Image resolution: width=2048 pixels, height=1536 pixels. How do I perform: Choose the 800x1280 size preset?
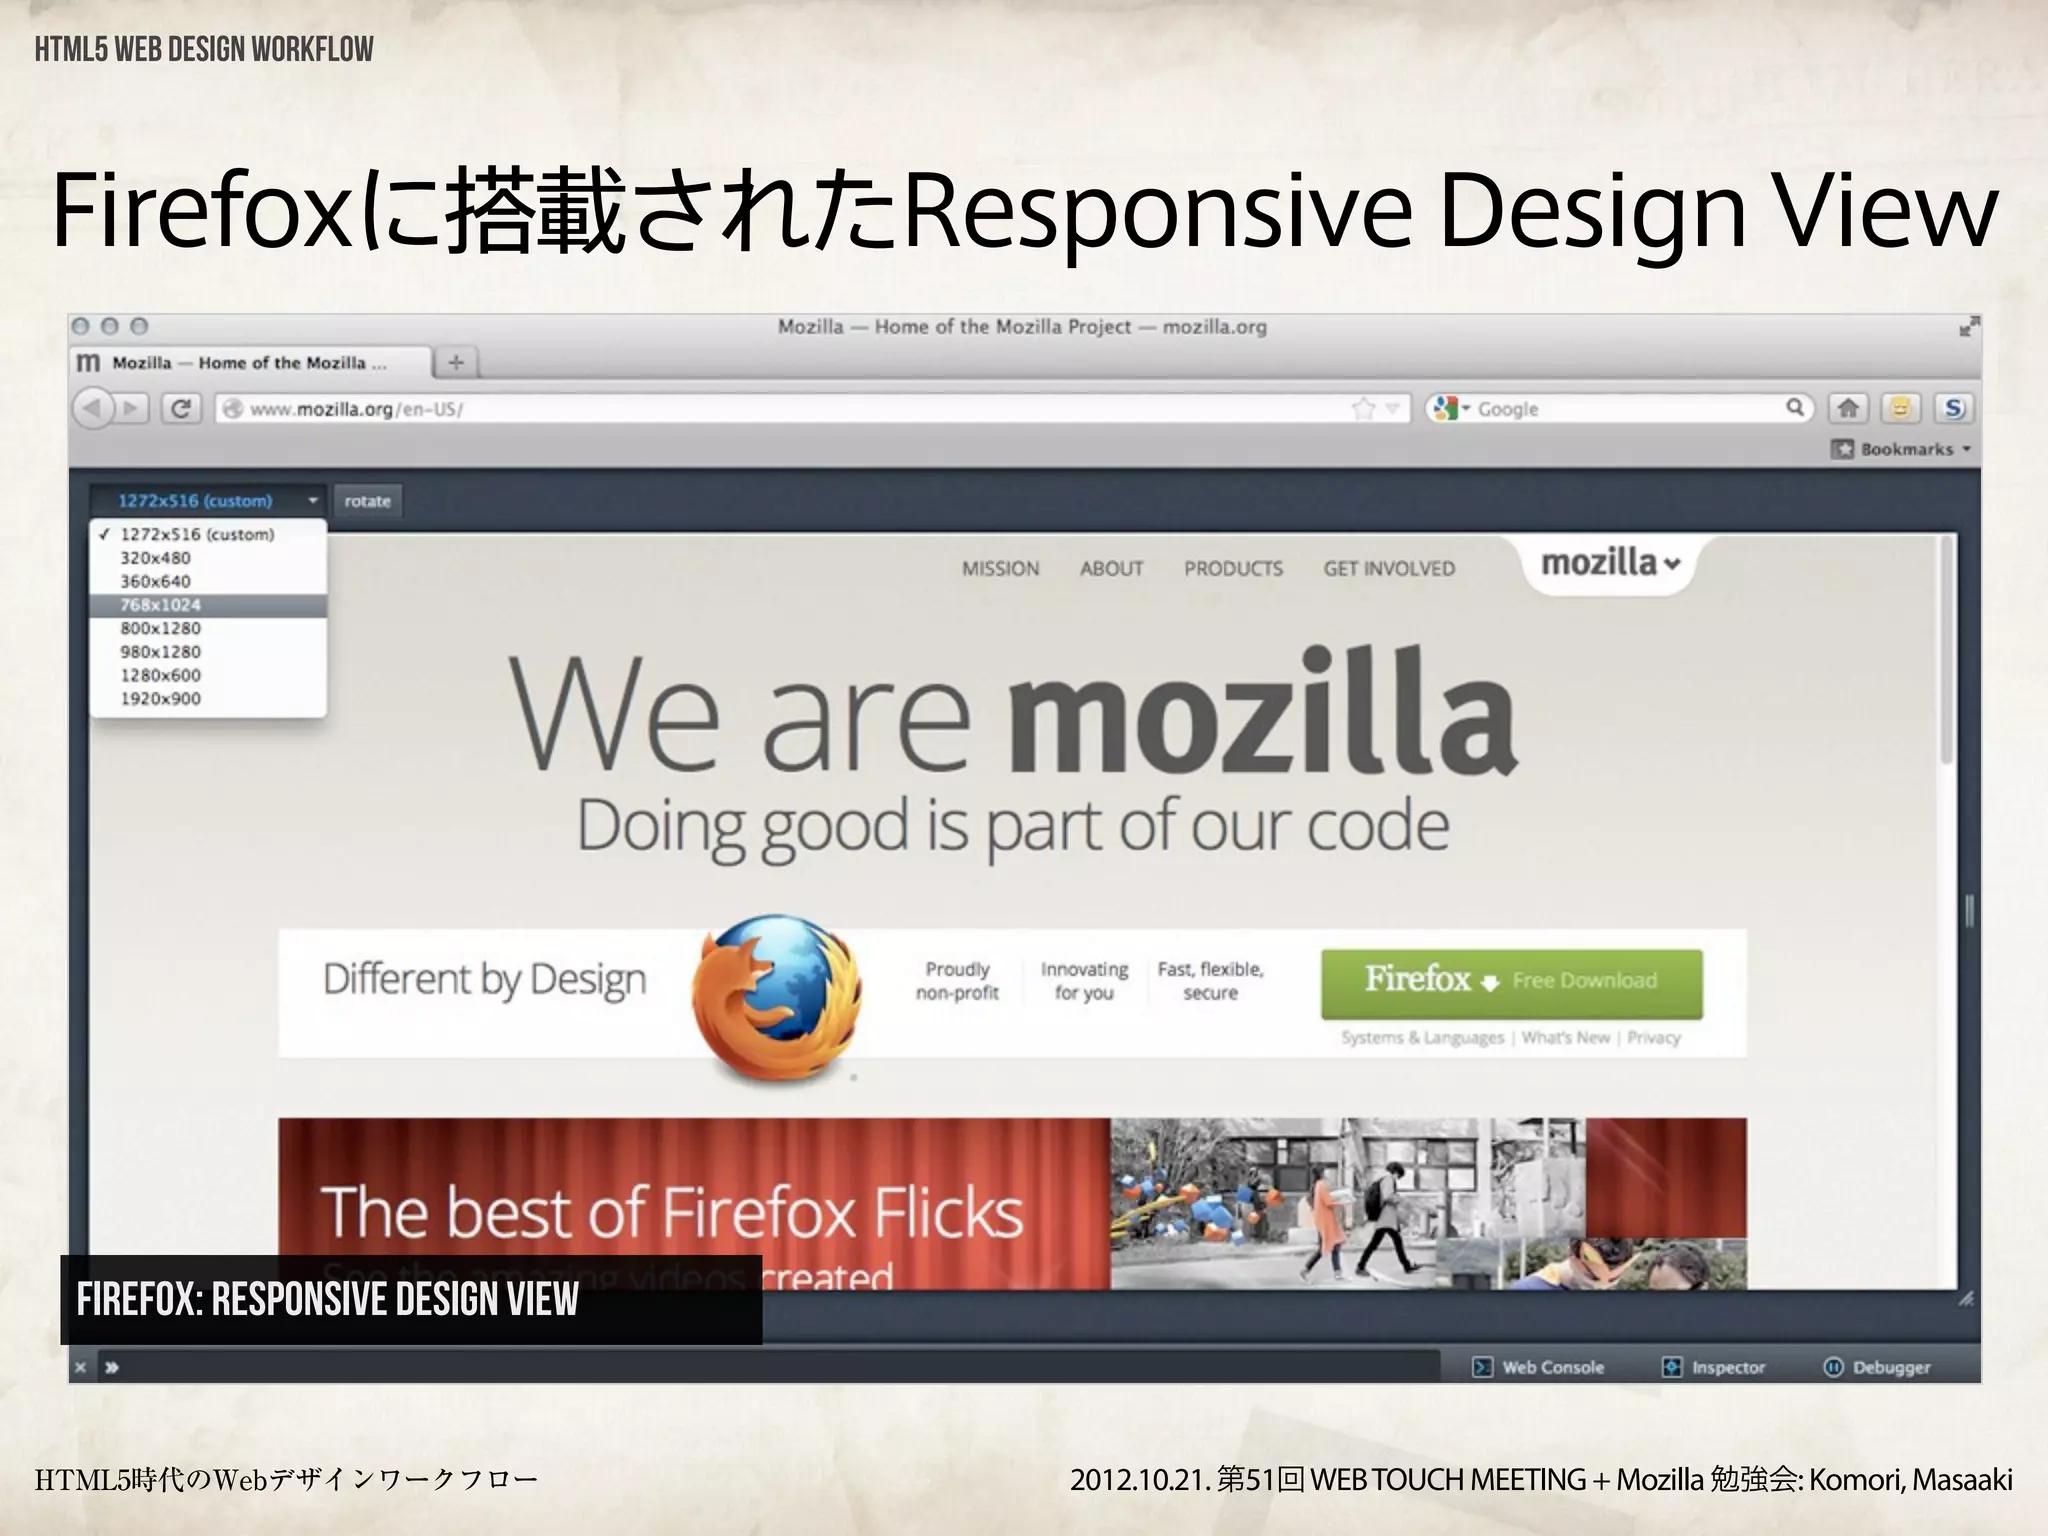[x=208, y=628]
